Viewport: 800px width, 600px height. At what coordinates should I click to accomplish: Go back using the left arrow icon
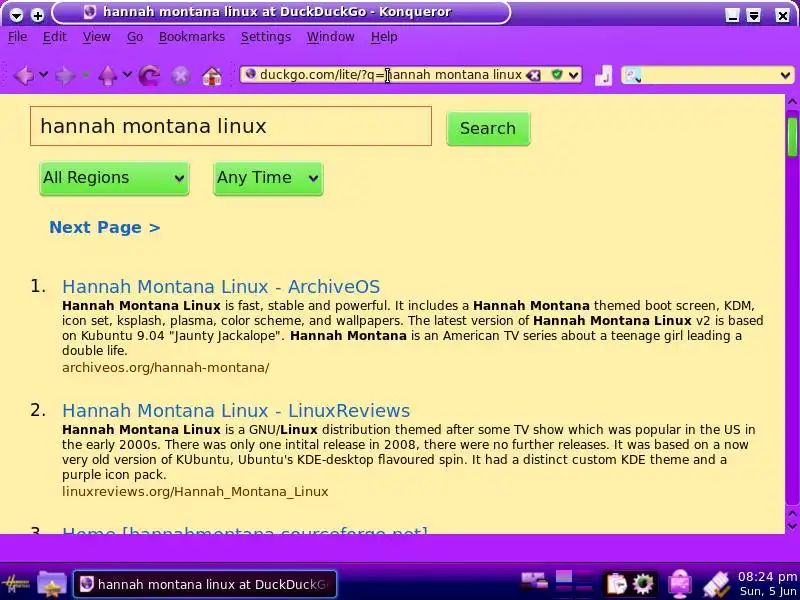[23, 76]
